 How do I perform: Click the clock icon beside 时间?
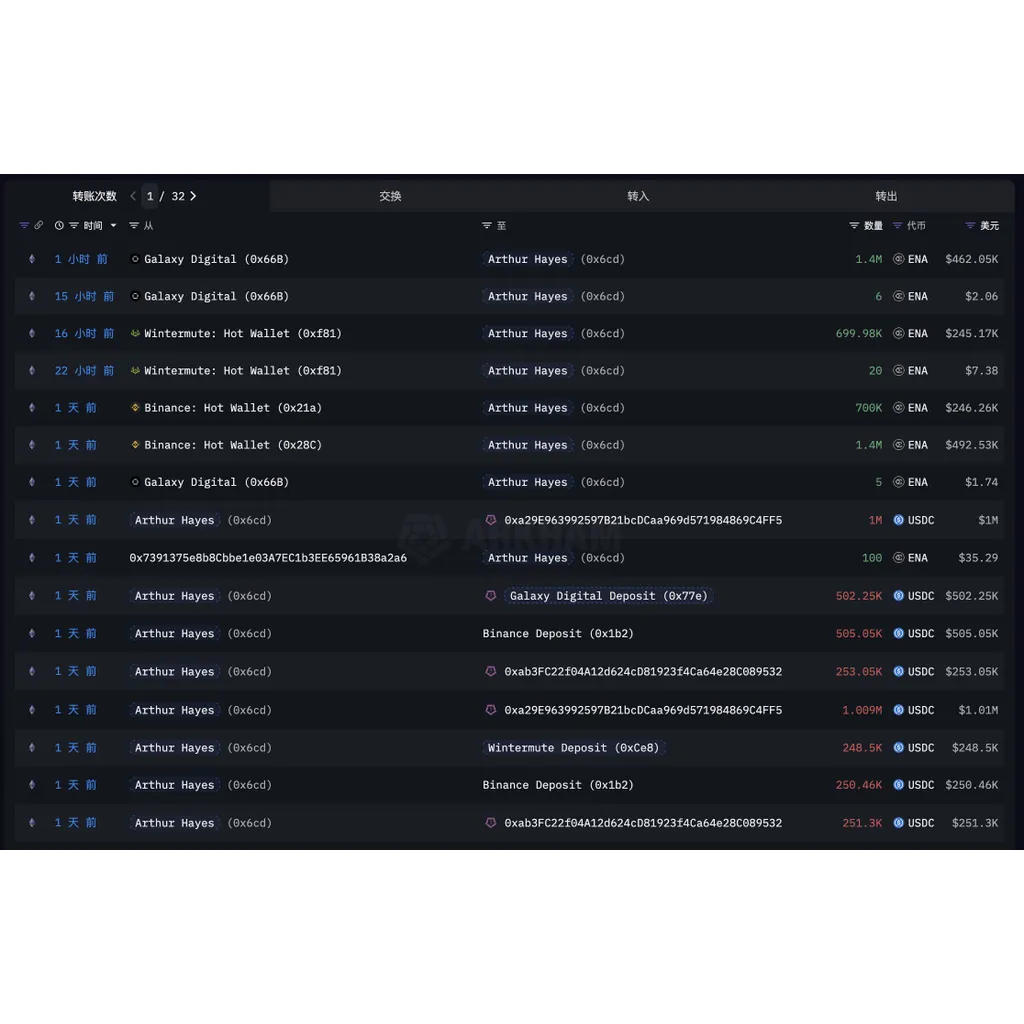59,225
